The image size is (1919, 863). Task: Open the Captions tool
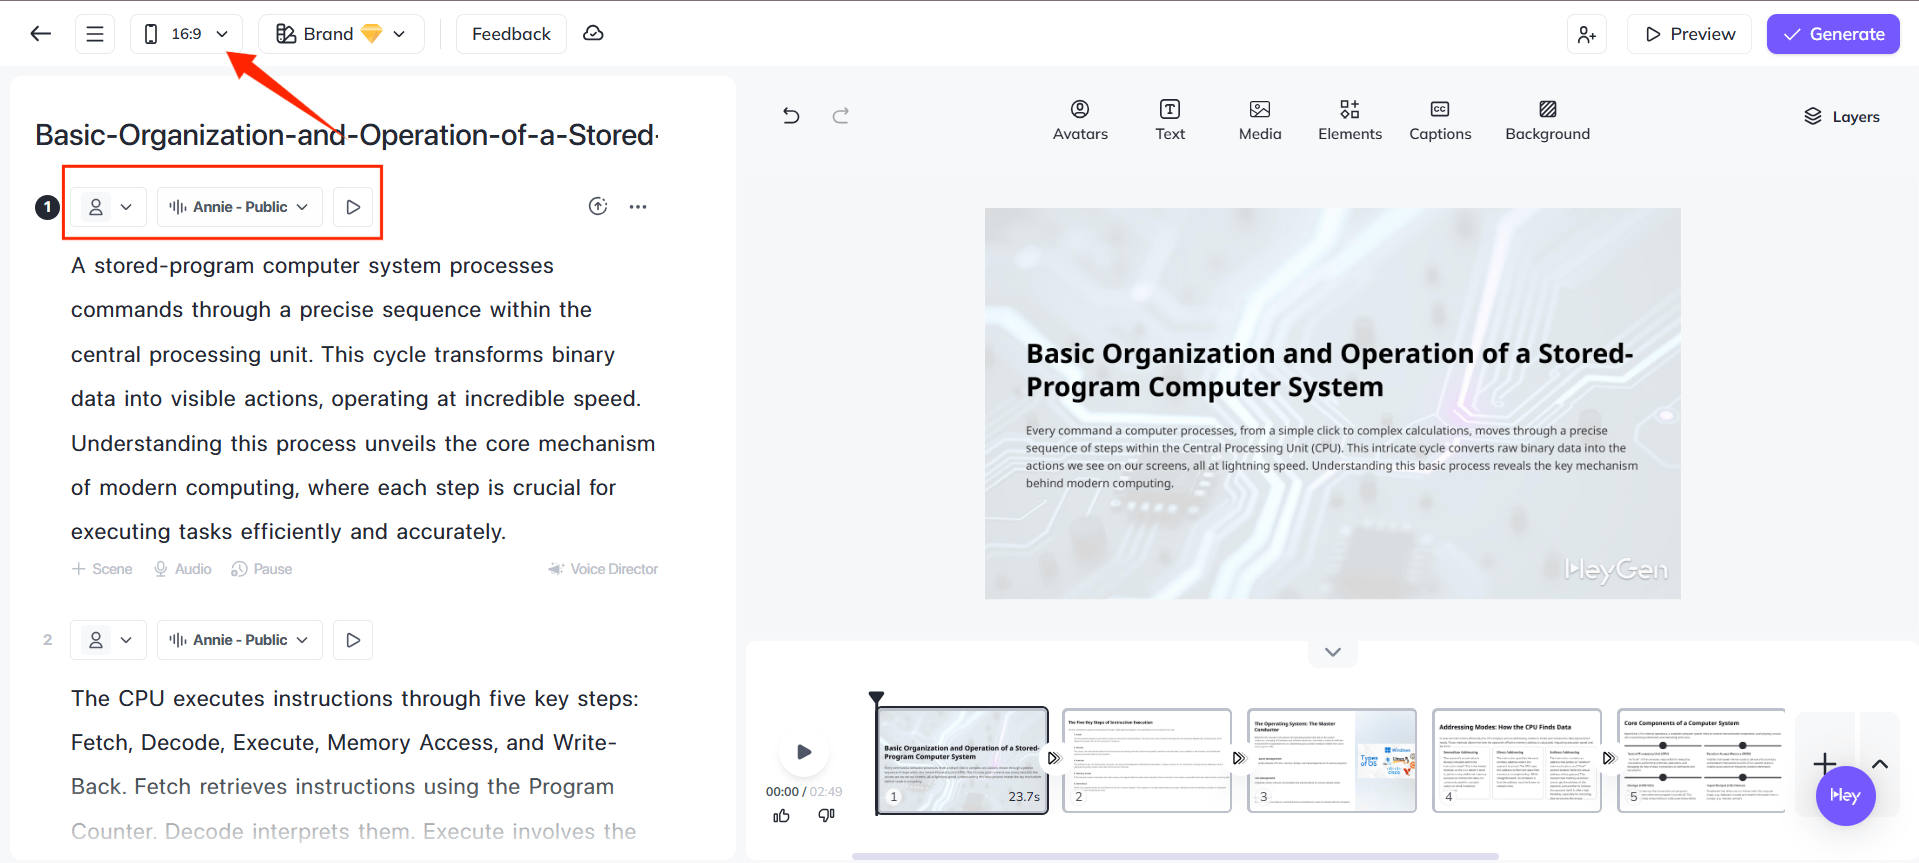(1440, 120)
